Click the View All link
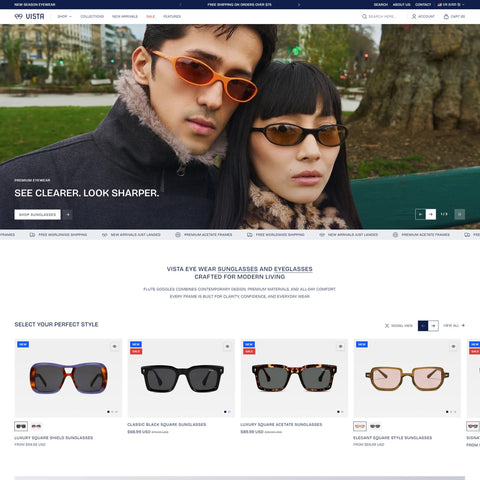 454,325
